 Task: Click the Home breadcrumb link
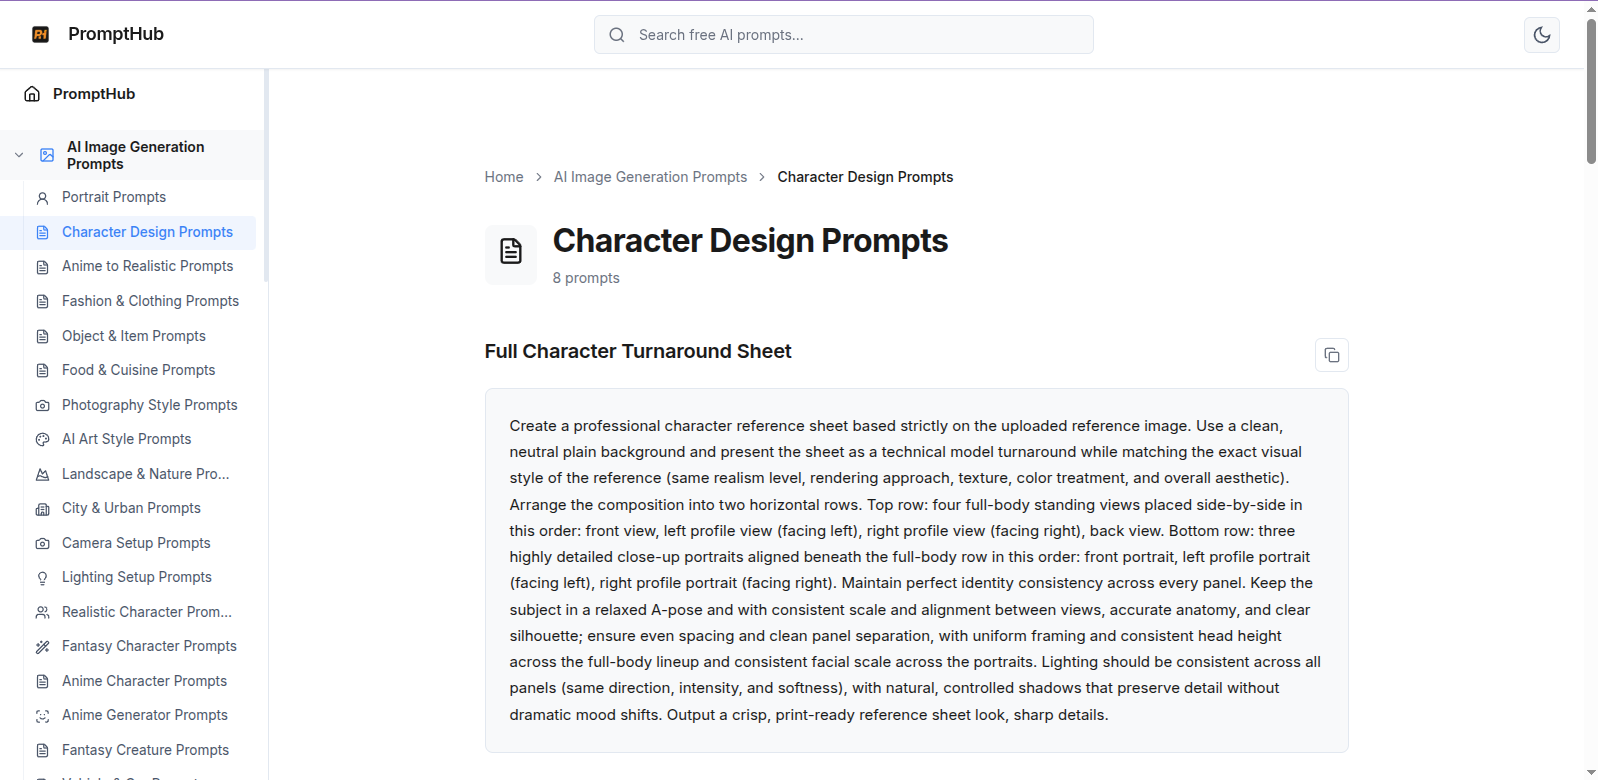[504, 177]
